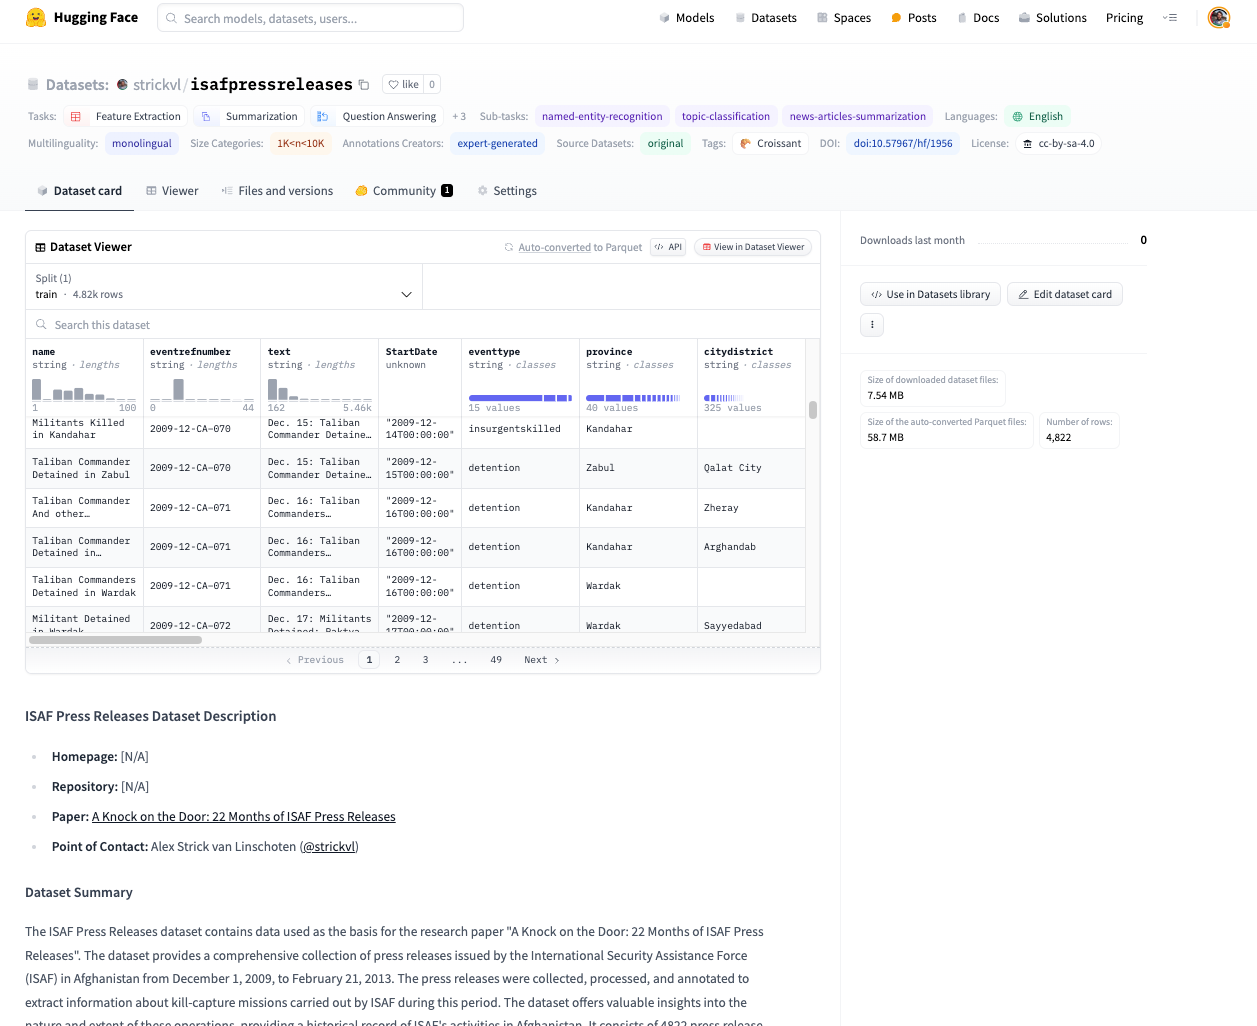Image resolution: width=1257 pixels, height=1026 pixels.
Task: Click the Edit dataset card button
Action: [x=1065, y=294]
